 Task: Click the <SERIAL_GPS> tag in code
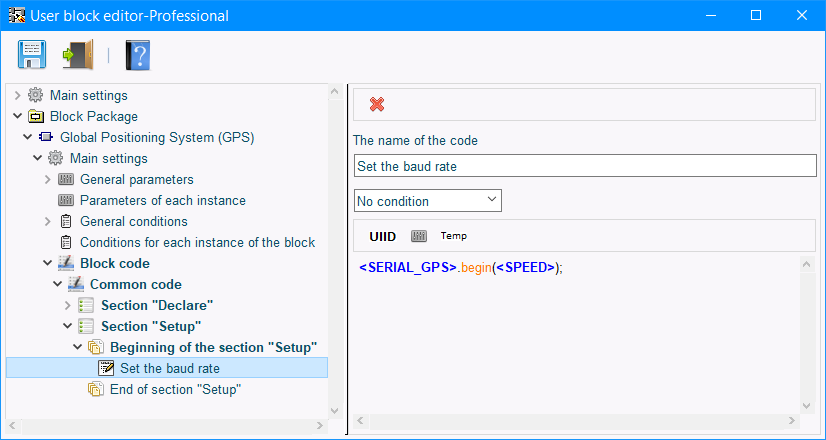tap(408, 267)
